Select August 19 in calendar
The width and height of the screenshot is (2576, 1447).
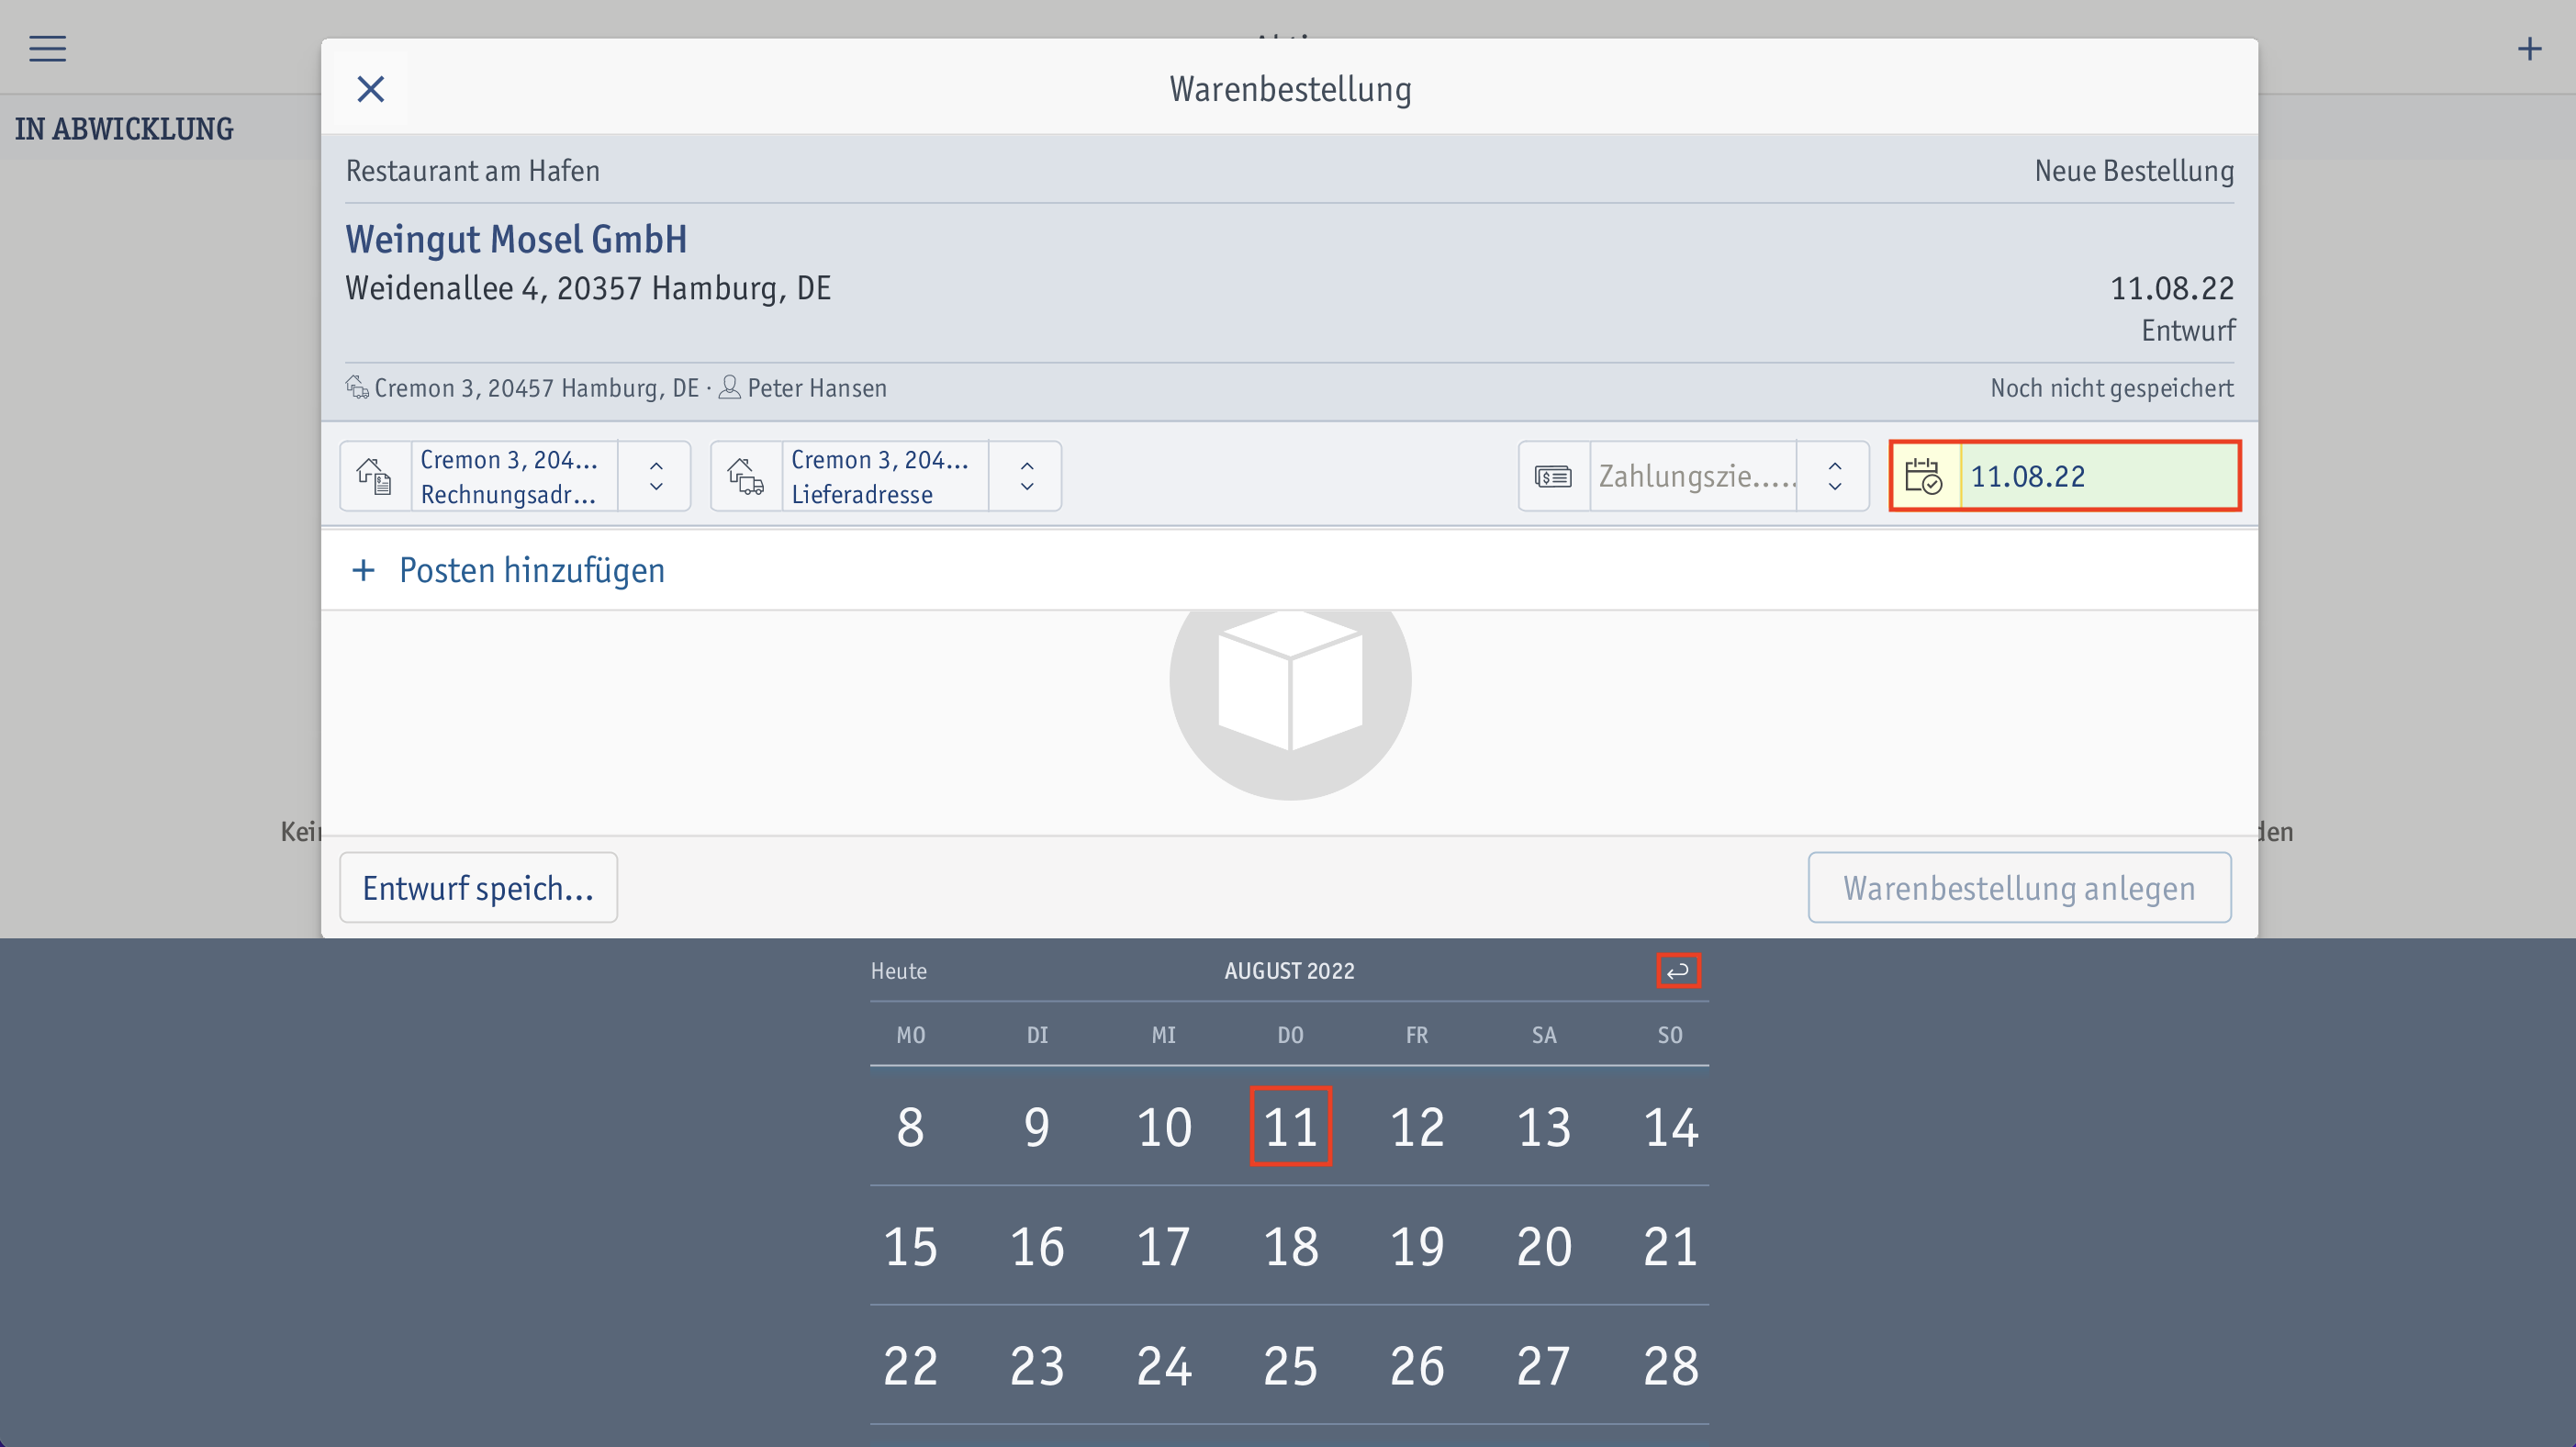tap(1417, 1245)
